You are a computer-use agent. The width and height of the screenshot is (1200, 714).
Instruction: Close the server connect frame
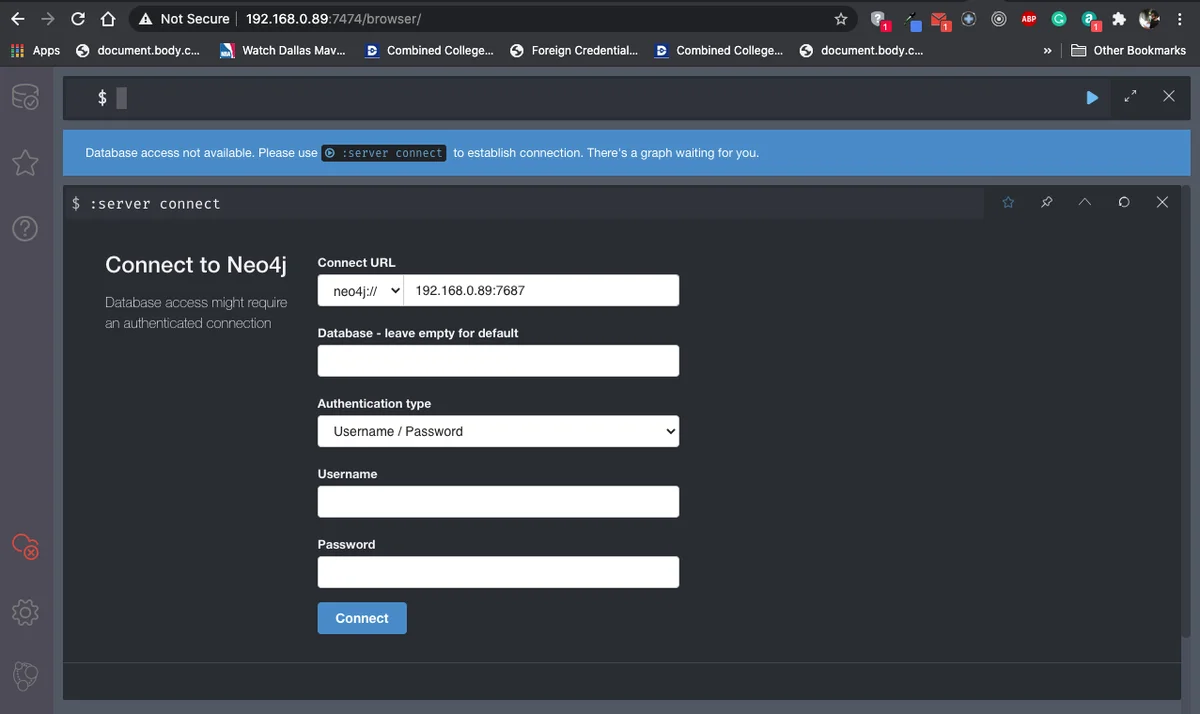tap(1162, 202)
